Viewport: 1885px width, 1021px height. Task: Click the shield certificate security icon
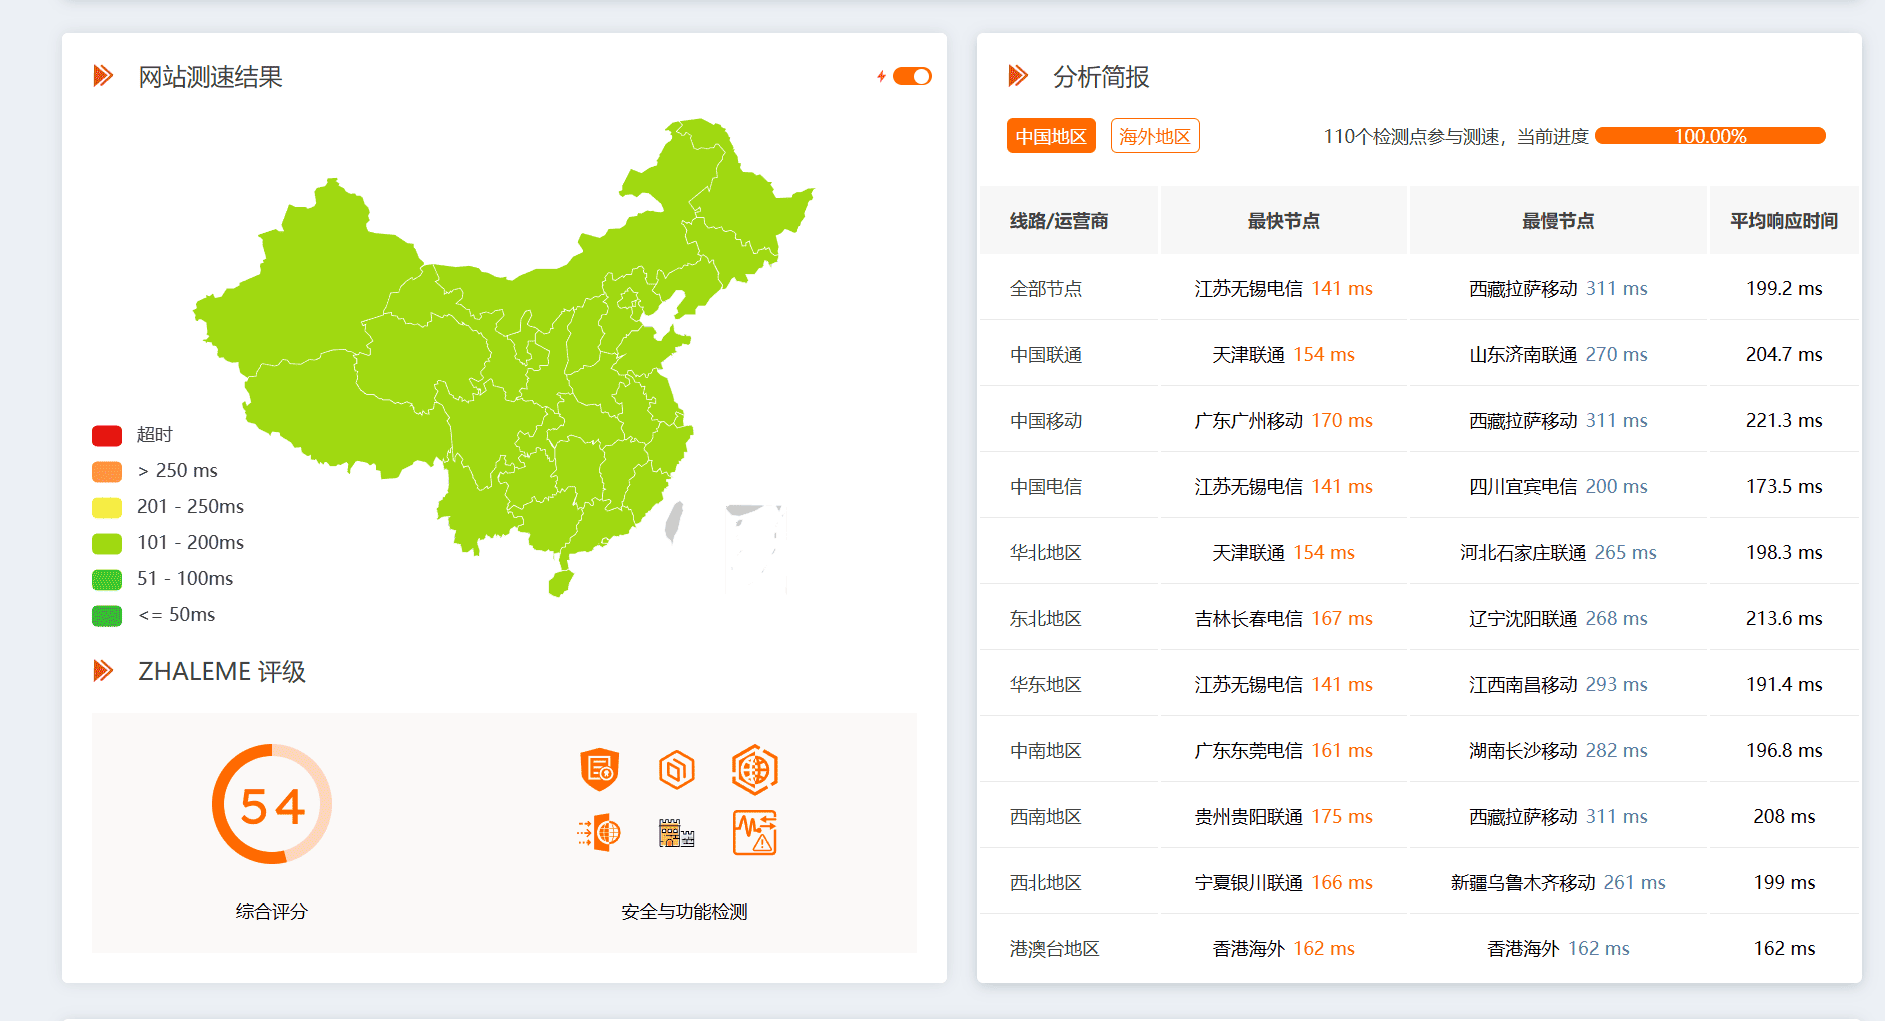599,769
